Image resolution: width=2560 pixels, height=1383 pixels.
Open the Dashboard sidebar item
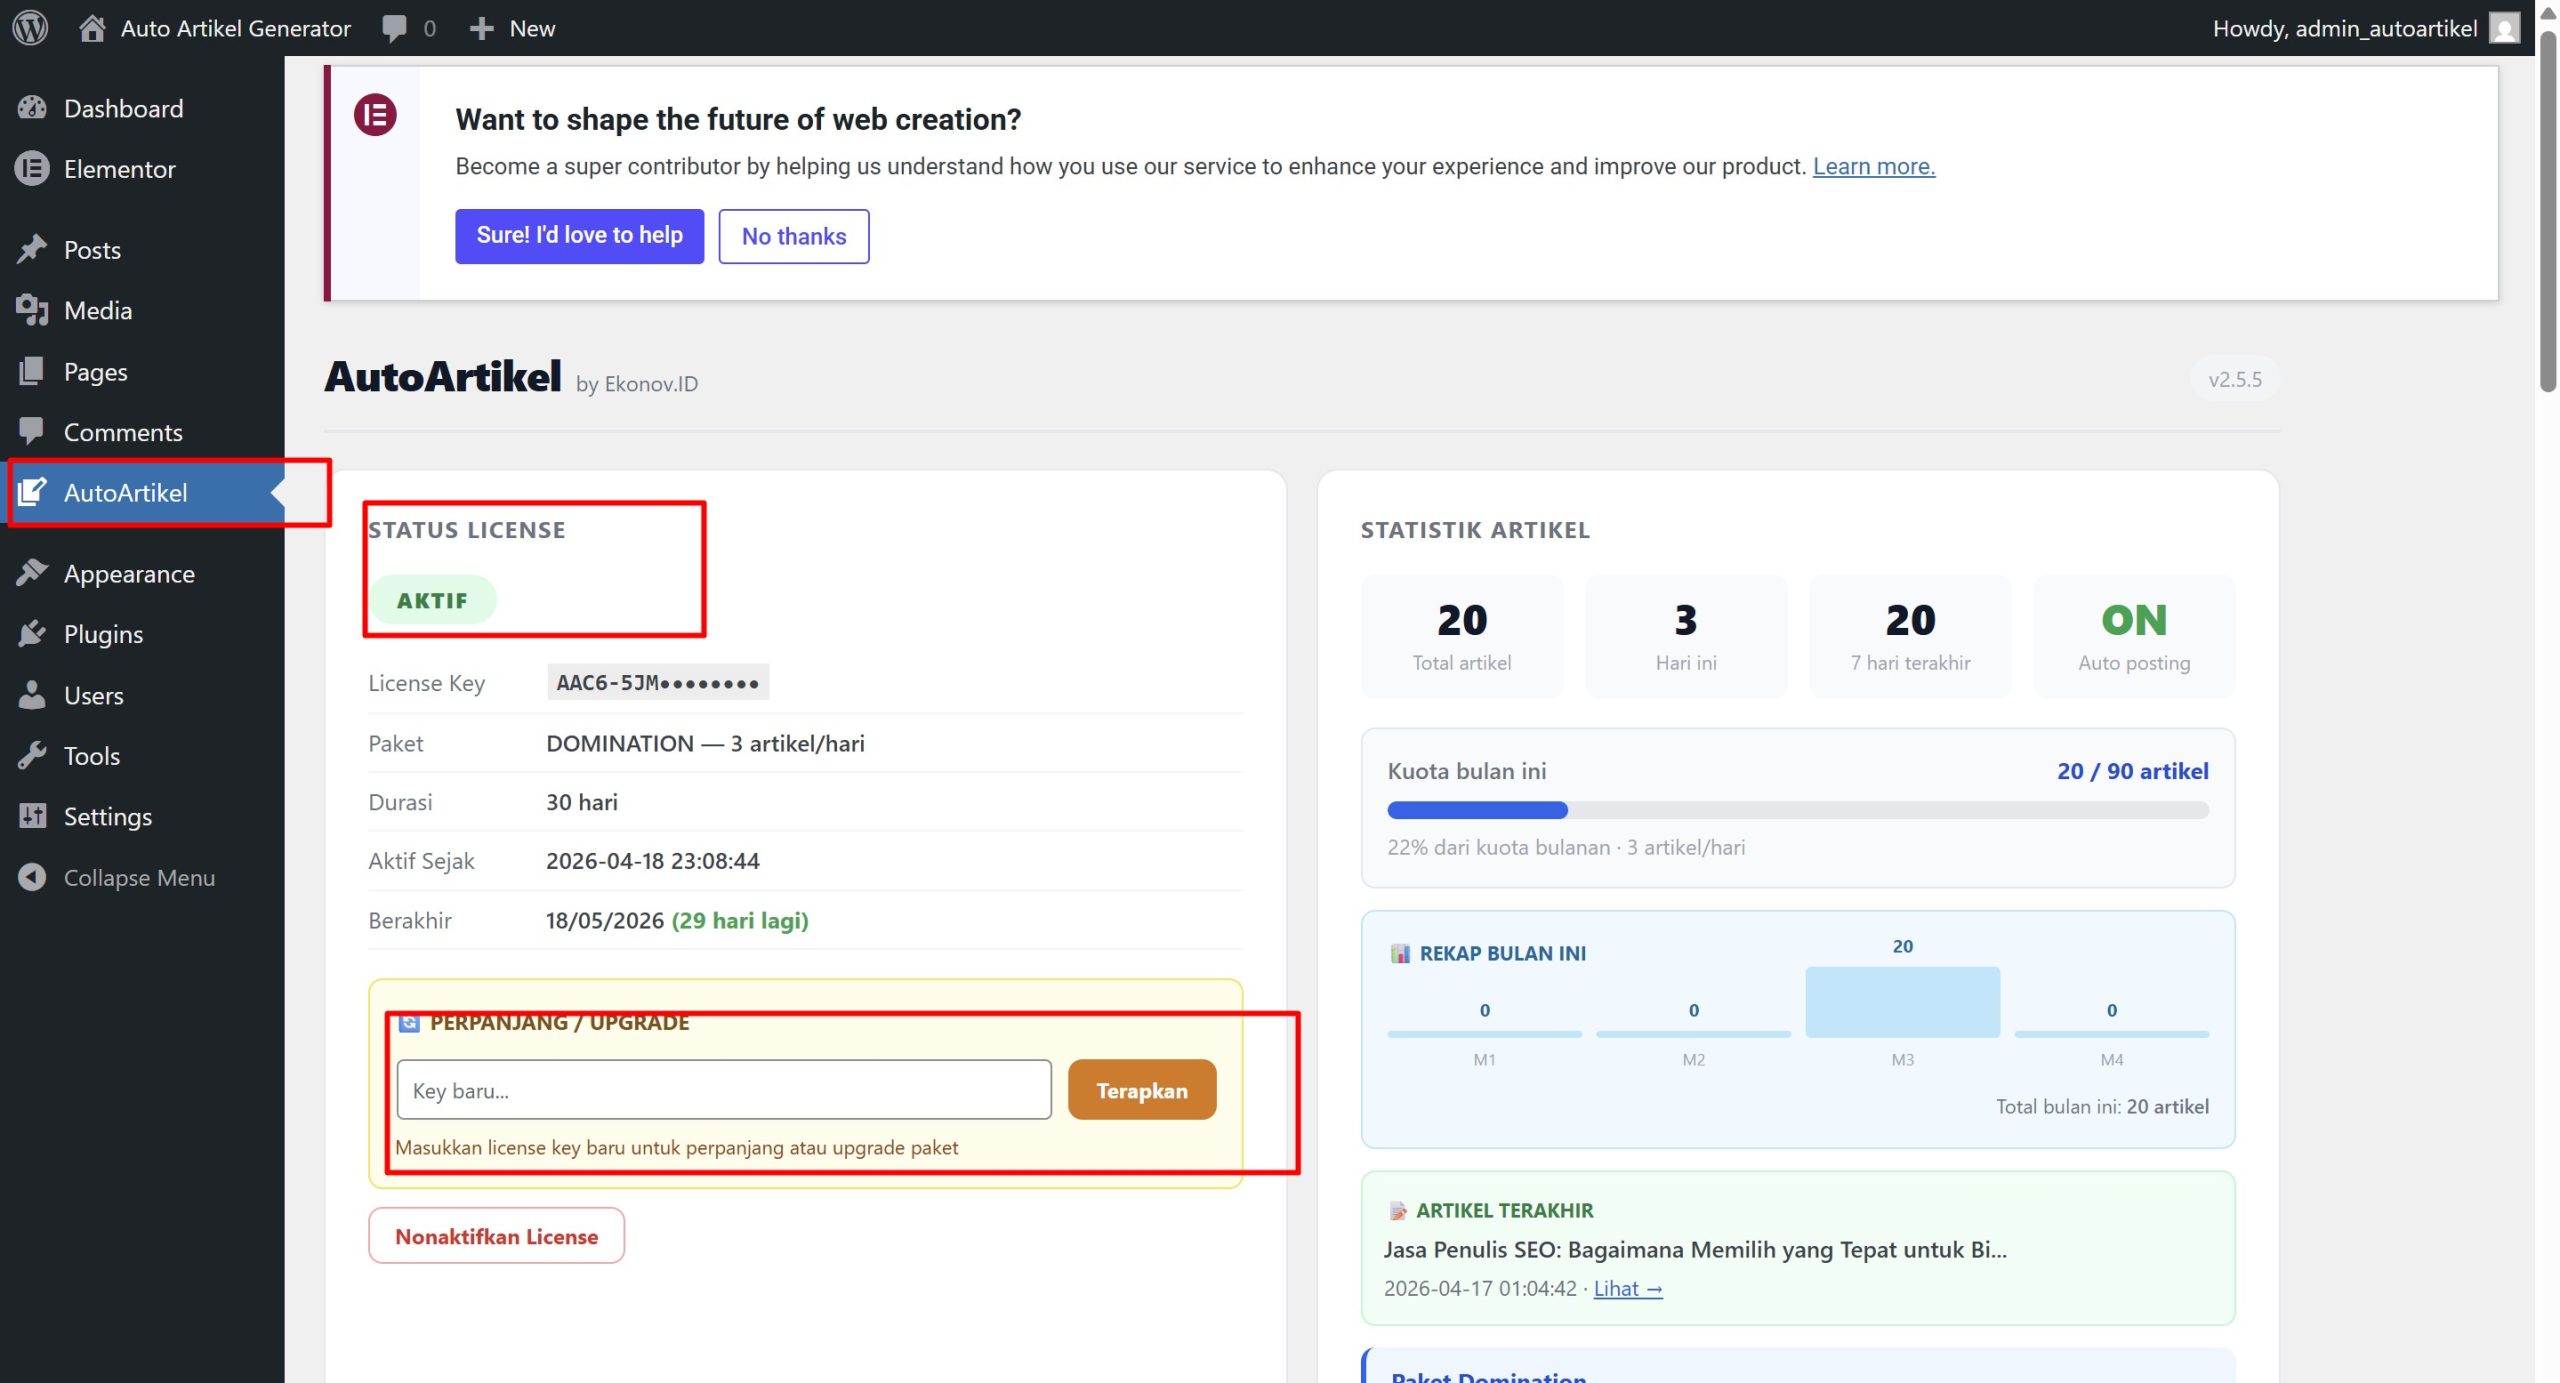123,108
